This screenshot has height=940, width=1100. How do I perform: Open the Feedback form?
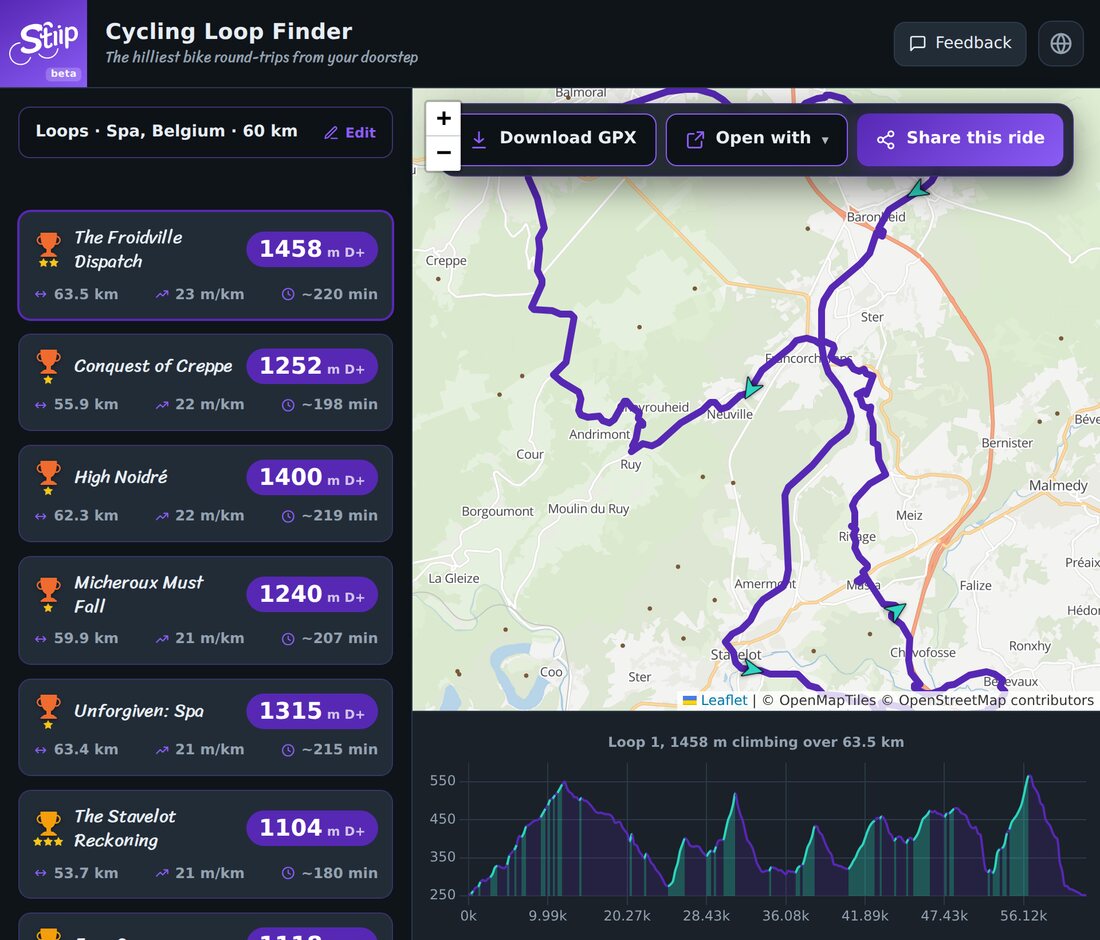click(960, 43)
